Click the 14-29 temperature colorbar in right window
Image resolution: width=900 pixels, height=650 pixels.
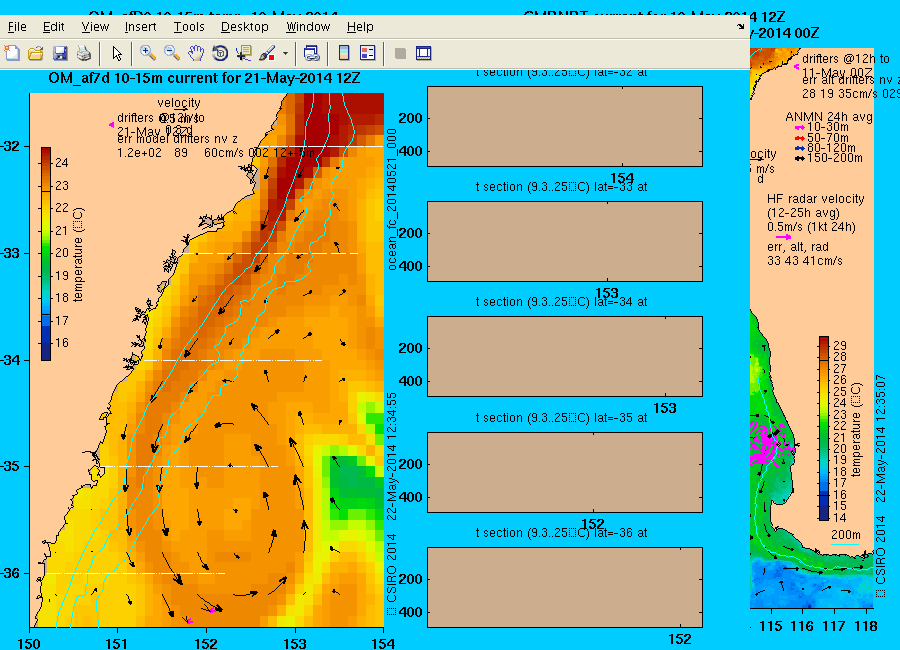pyautogui.click(x=824, y=428)
